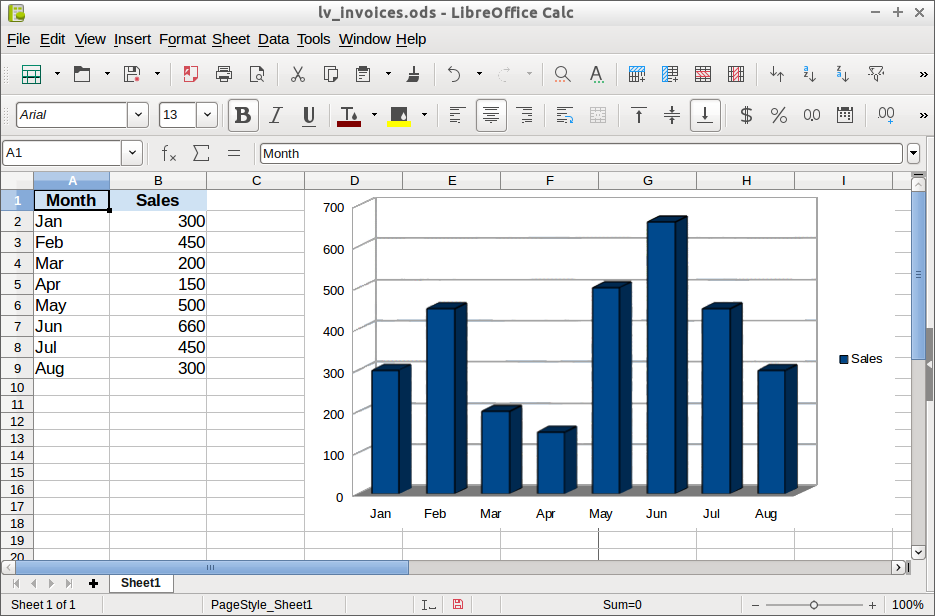Select the Clone Formatting paintbrush
Viewport: 935px width, 616px height.
(413, 74)
